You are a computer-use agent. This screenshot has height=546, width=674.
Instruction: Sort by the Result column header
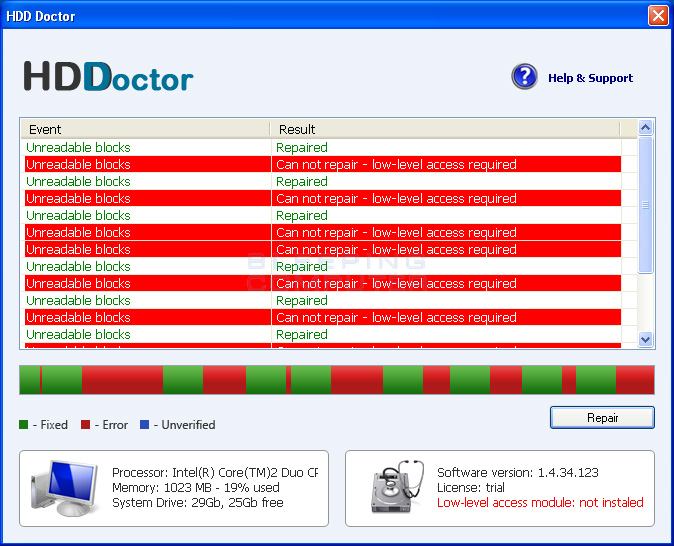(445, 129)
